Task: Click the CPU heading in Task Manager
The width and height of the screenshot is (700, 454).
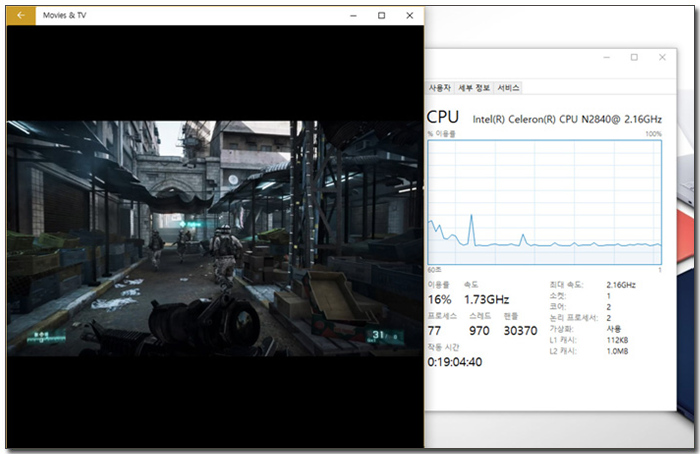Action: [x=442, y=117]
